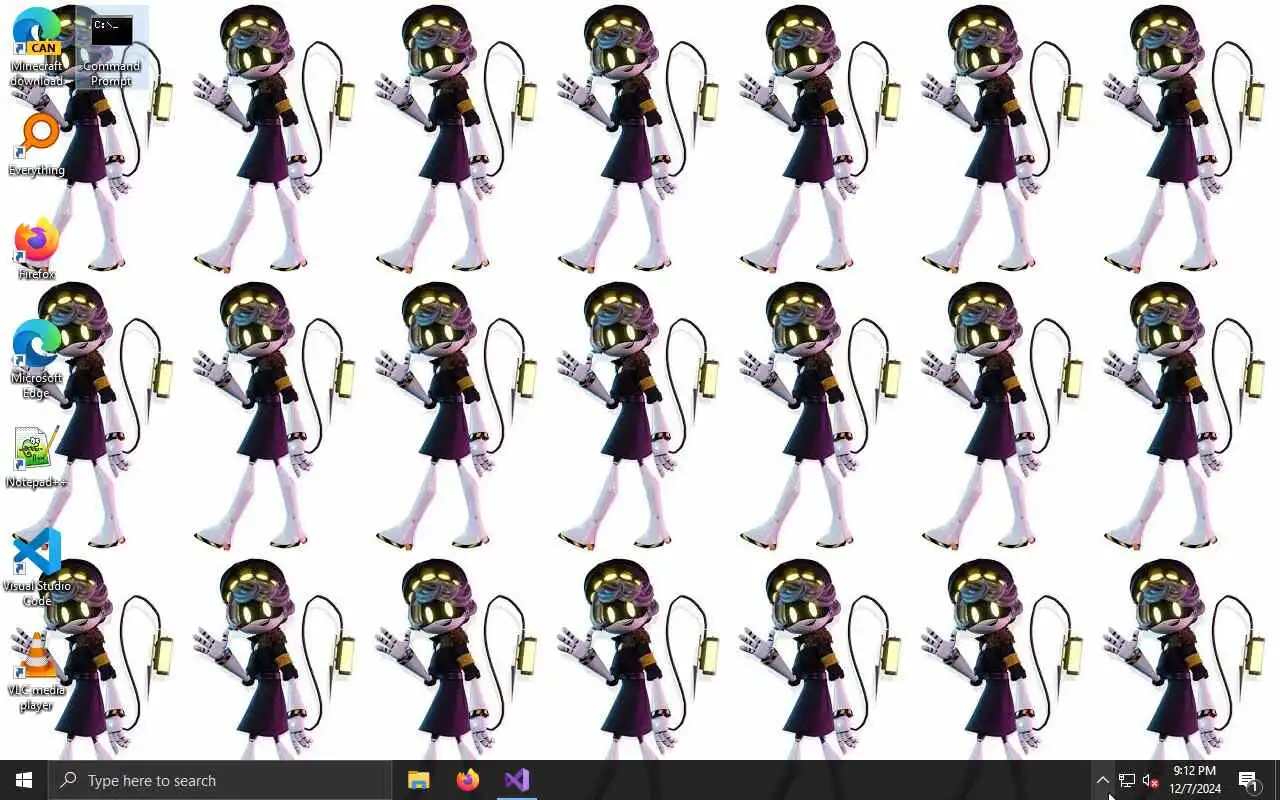Open File Explorer from the taskbar

(419, 780)
